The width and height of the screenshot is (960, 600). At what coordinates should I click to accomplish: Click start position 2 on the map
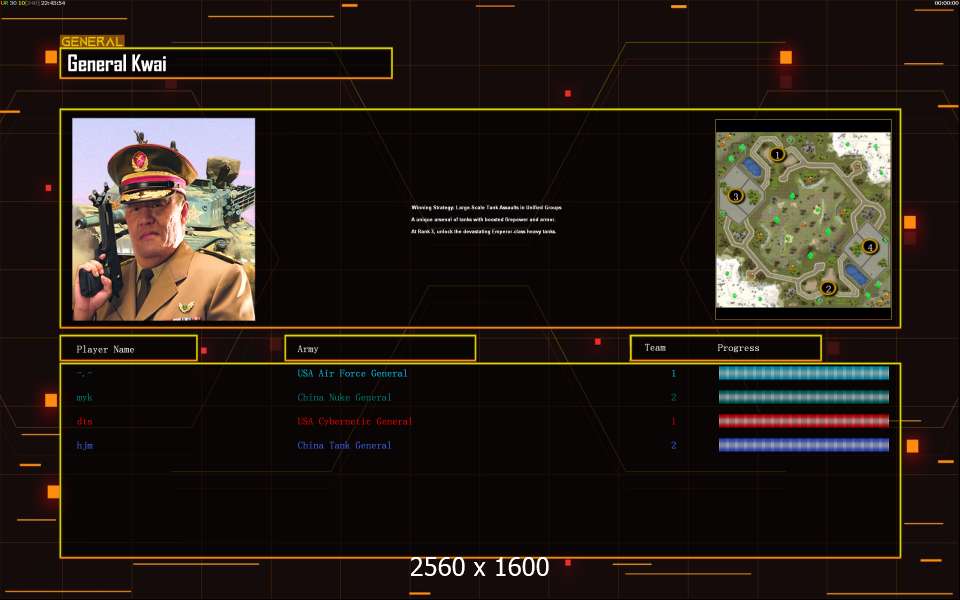pos(827,289)
